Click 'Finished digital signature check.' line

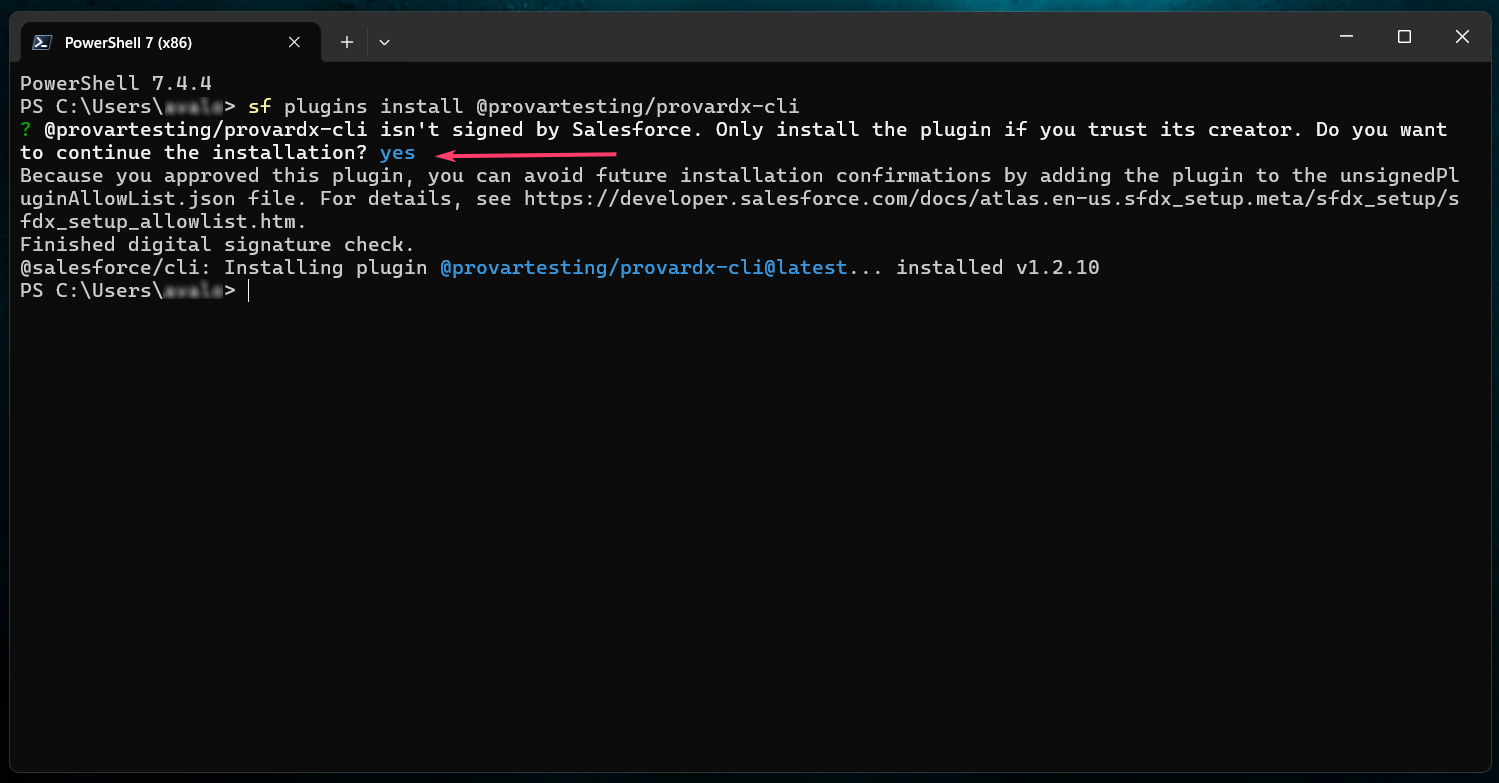click(x=217, y=245)
